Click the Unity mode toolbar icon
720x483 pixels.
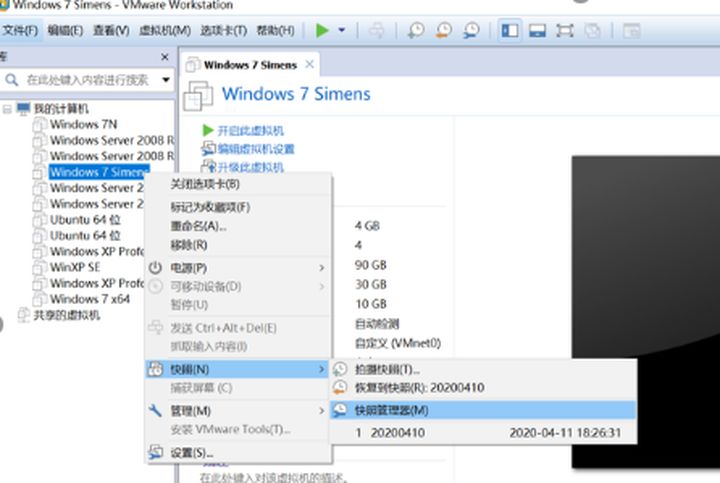pos(592,31)
